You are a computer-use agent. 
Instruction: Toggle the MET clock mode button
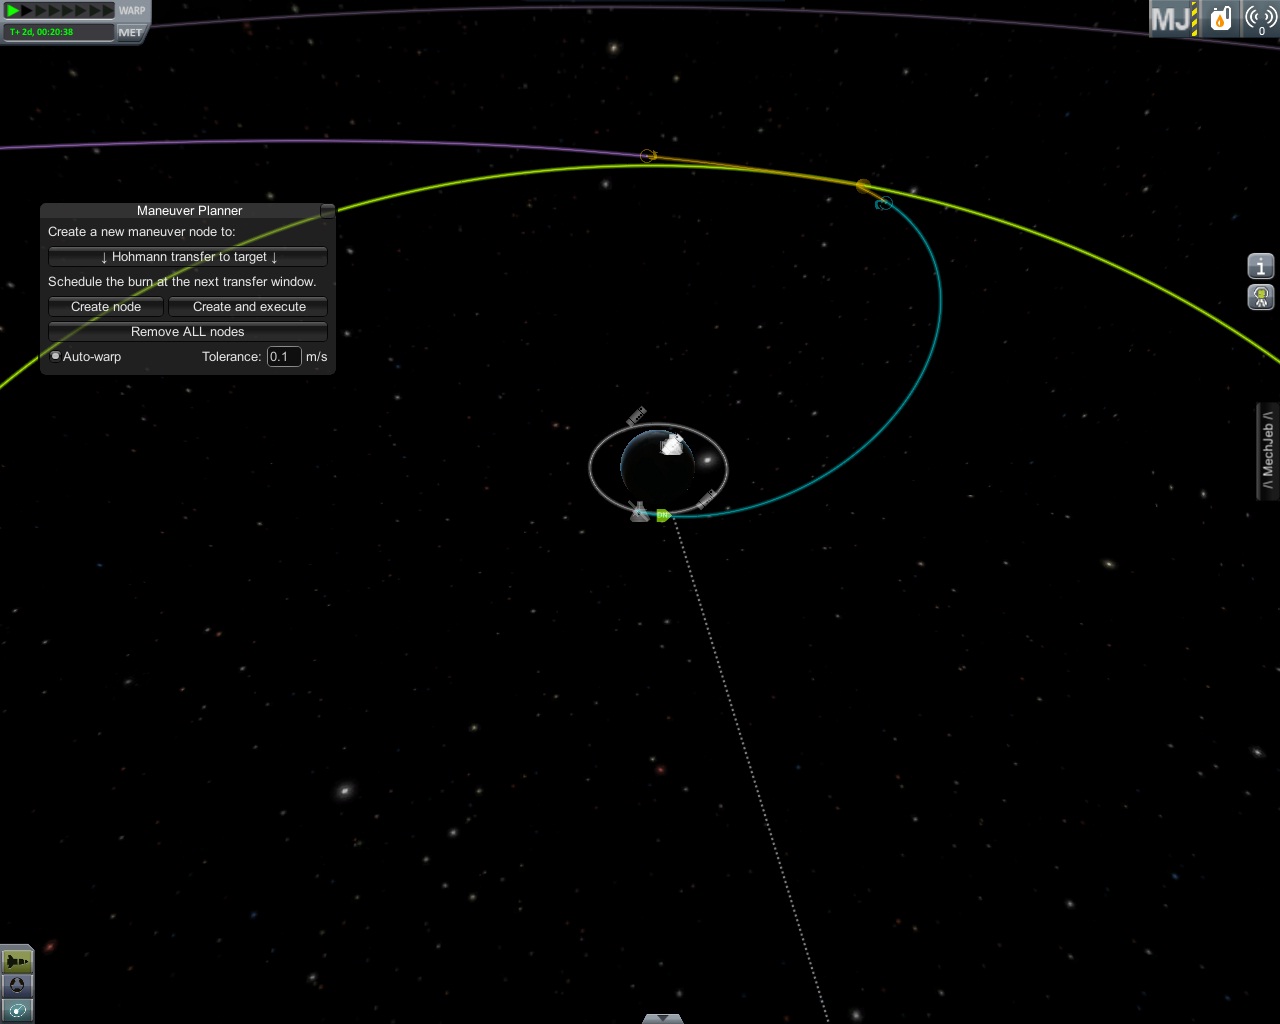point(130,32)
